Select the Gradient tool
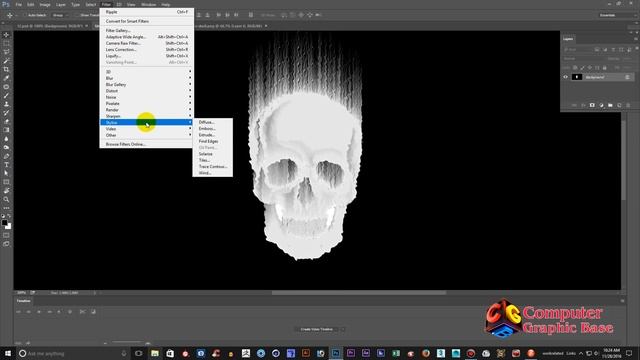Viewport: 640px width, 360px height. pyautogui.click(x=6, y=130)
